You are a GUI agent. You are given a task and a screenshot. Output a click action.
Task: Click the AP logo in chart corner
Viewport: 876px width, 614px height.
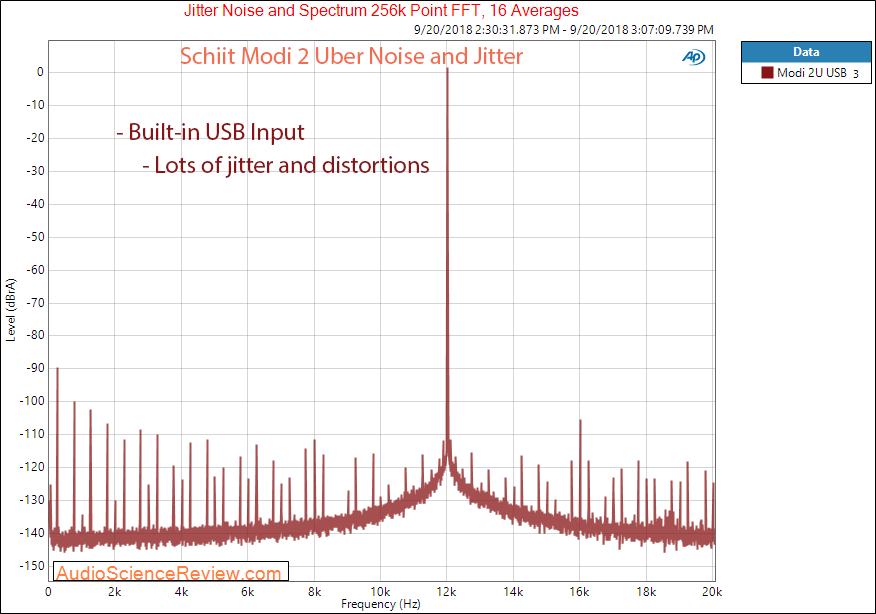point(694,57)
